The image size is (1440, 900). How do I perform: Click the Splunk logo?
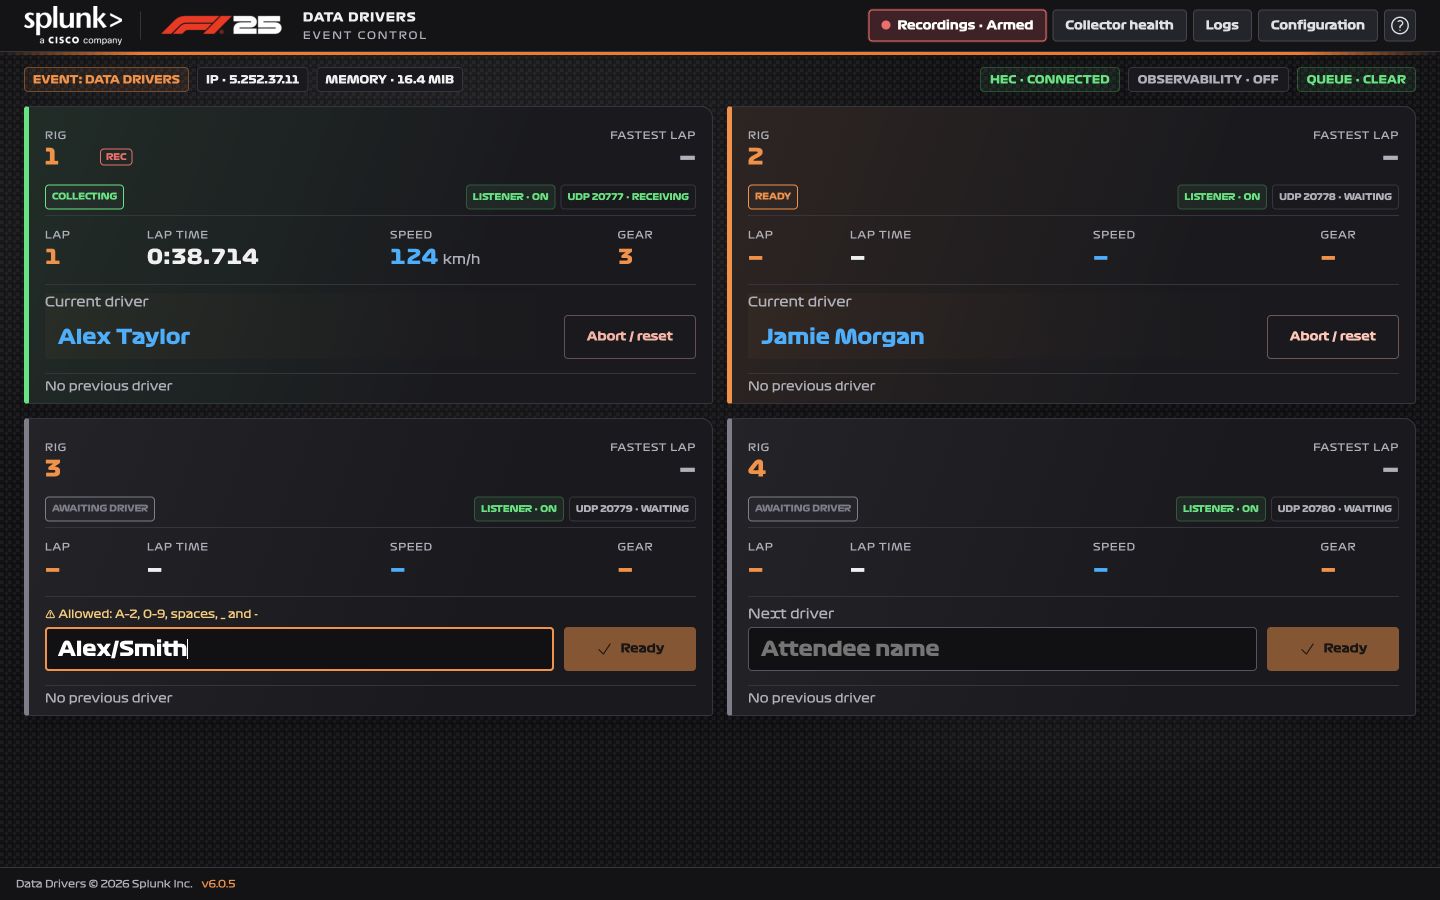point(73,26)
